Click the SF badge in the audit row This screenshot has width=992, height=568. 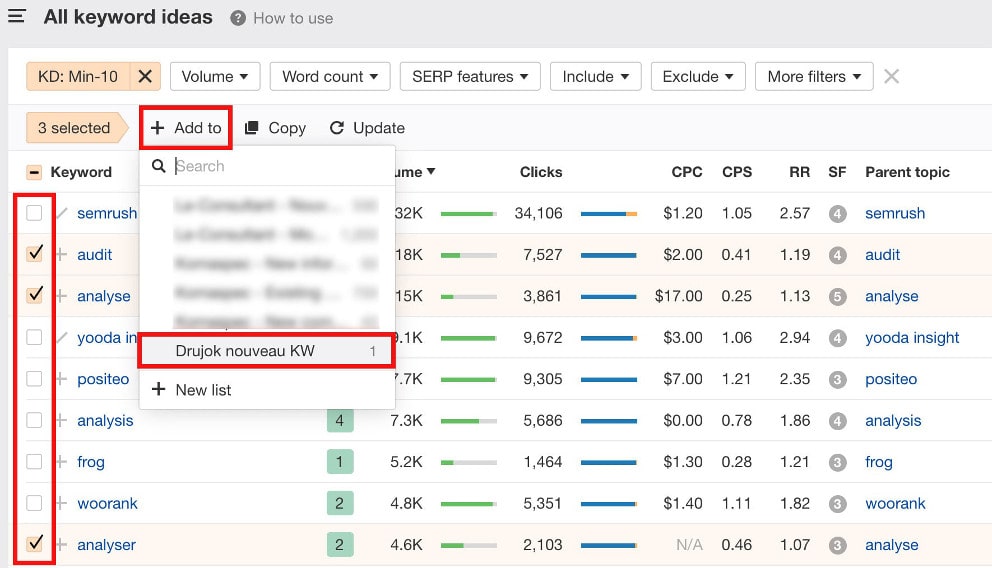(x=837, y=256)
